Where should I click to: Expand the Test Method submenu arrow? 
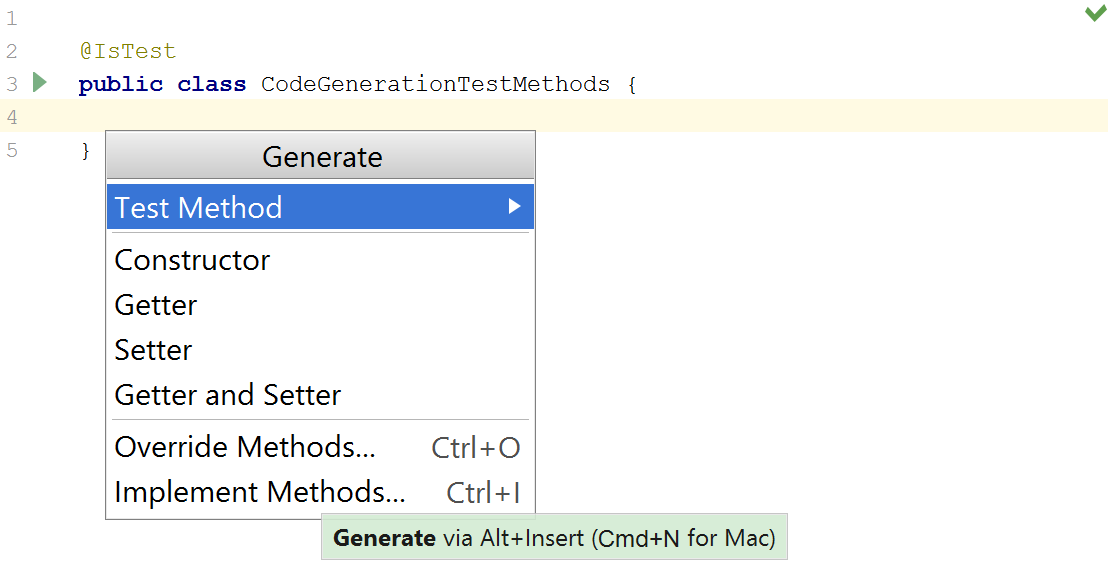(x=514, y=207)
